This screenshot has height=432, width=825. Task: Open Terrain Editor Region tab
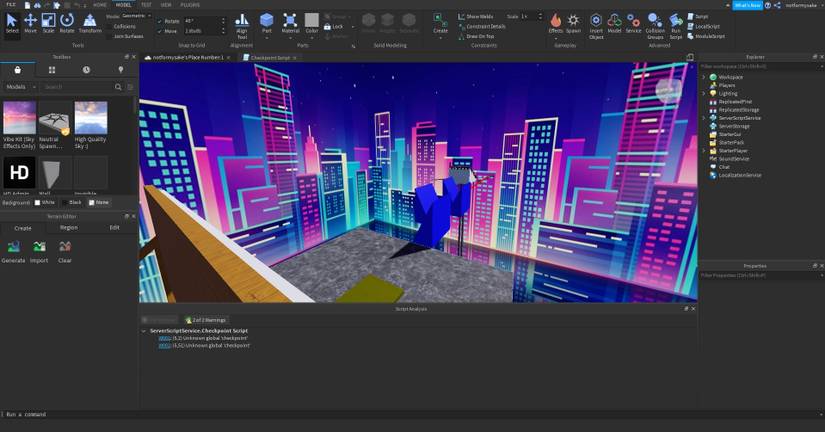pyautogui.click(x=68, y=227)
